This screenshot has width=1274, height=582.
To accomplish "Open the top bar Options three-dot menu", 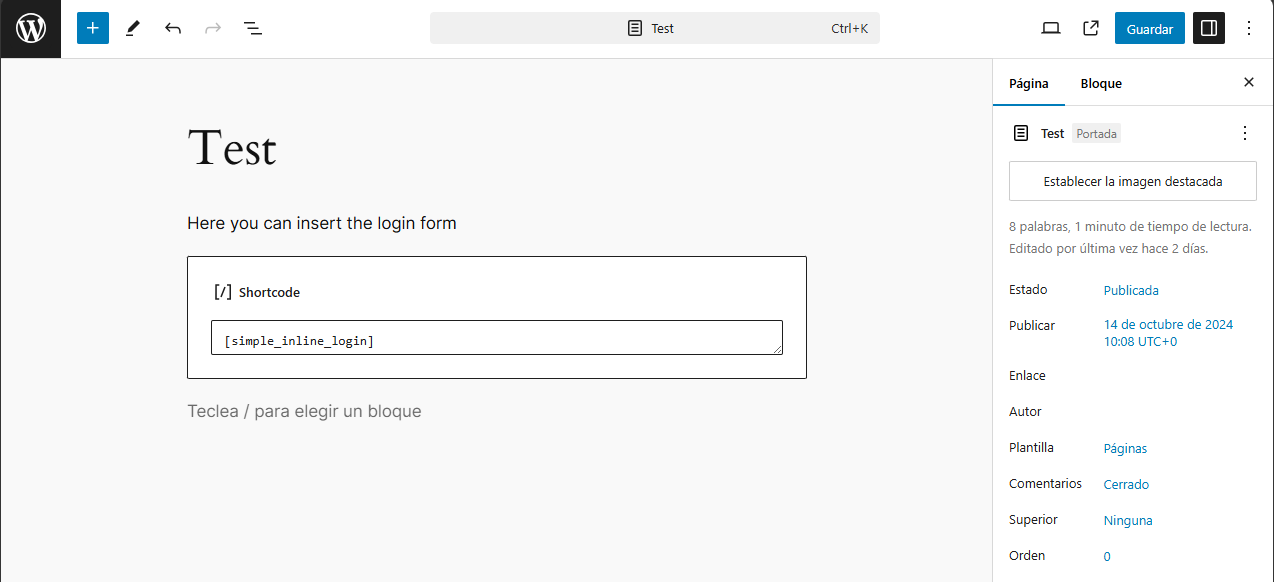I will coord(1249,28).
